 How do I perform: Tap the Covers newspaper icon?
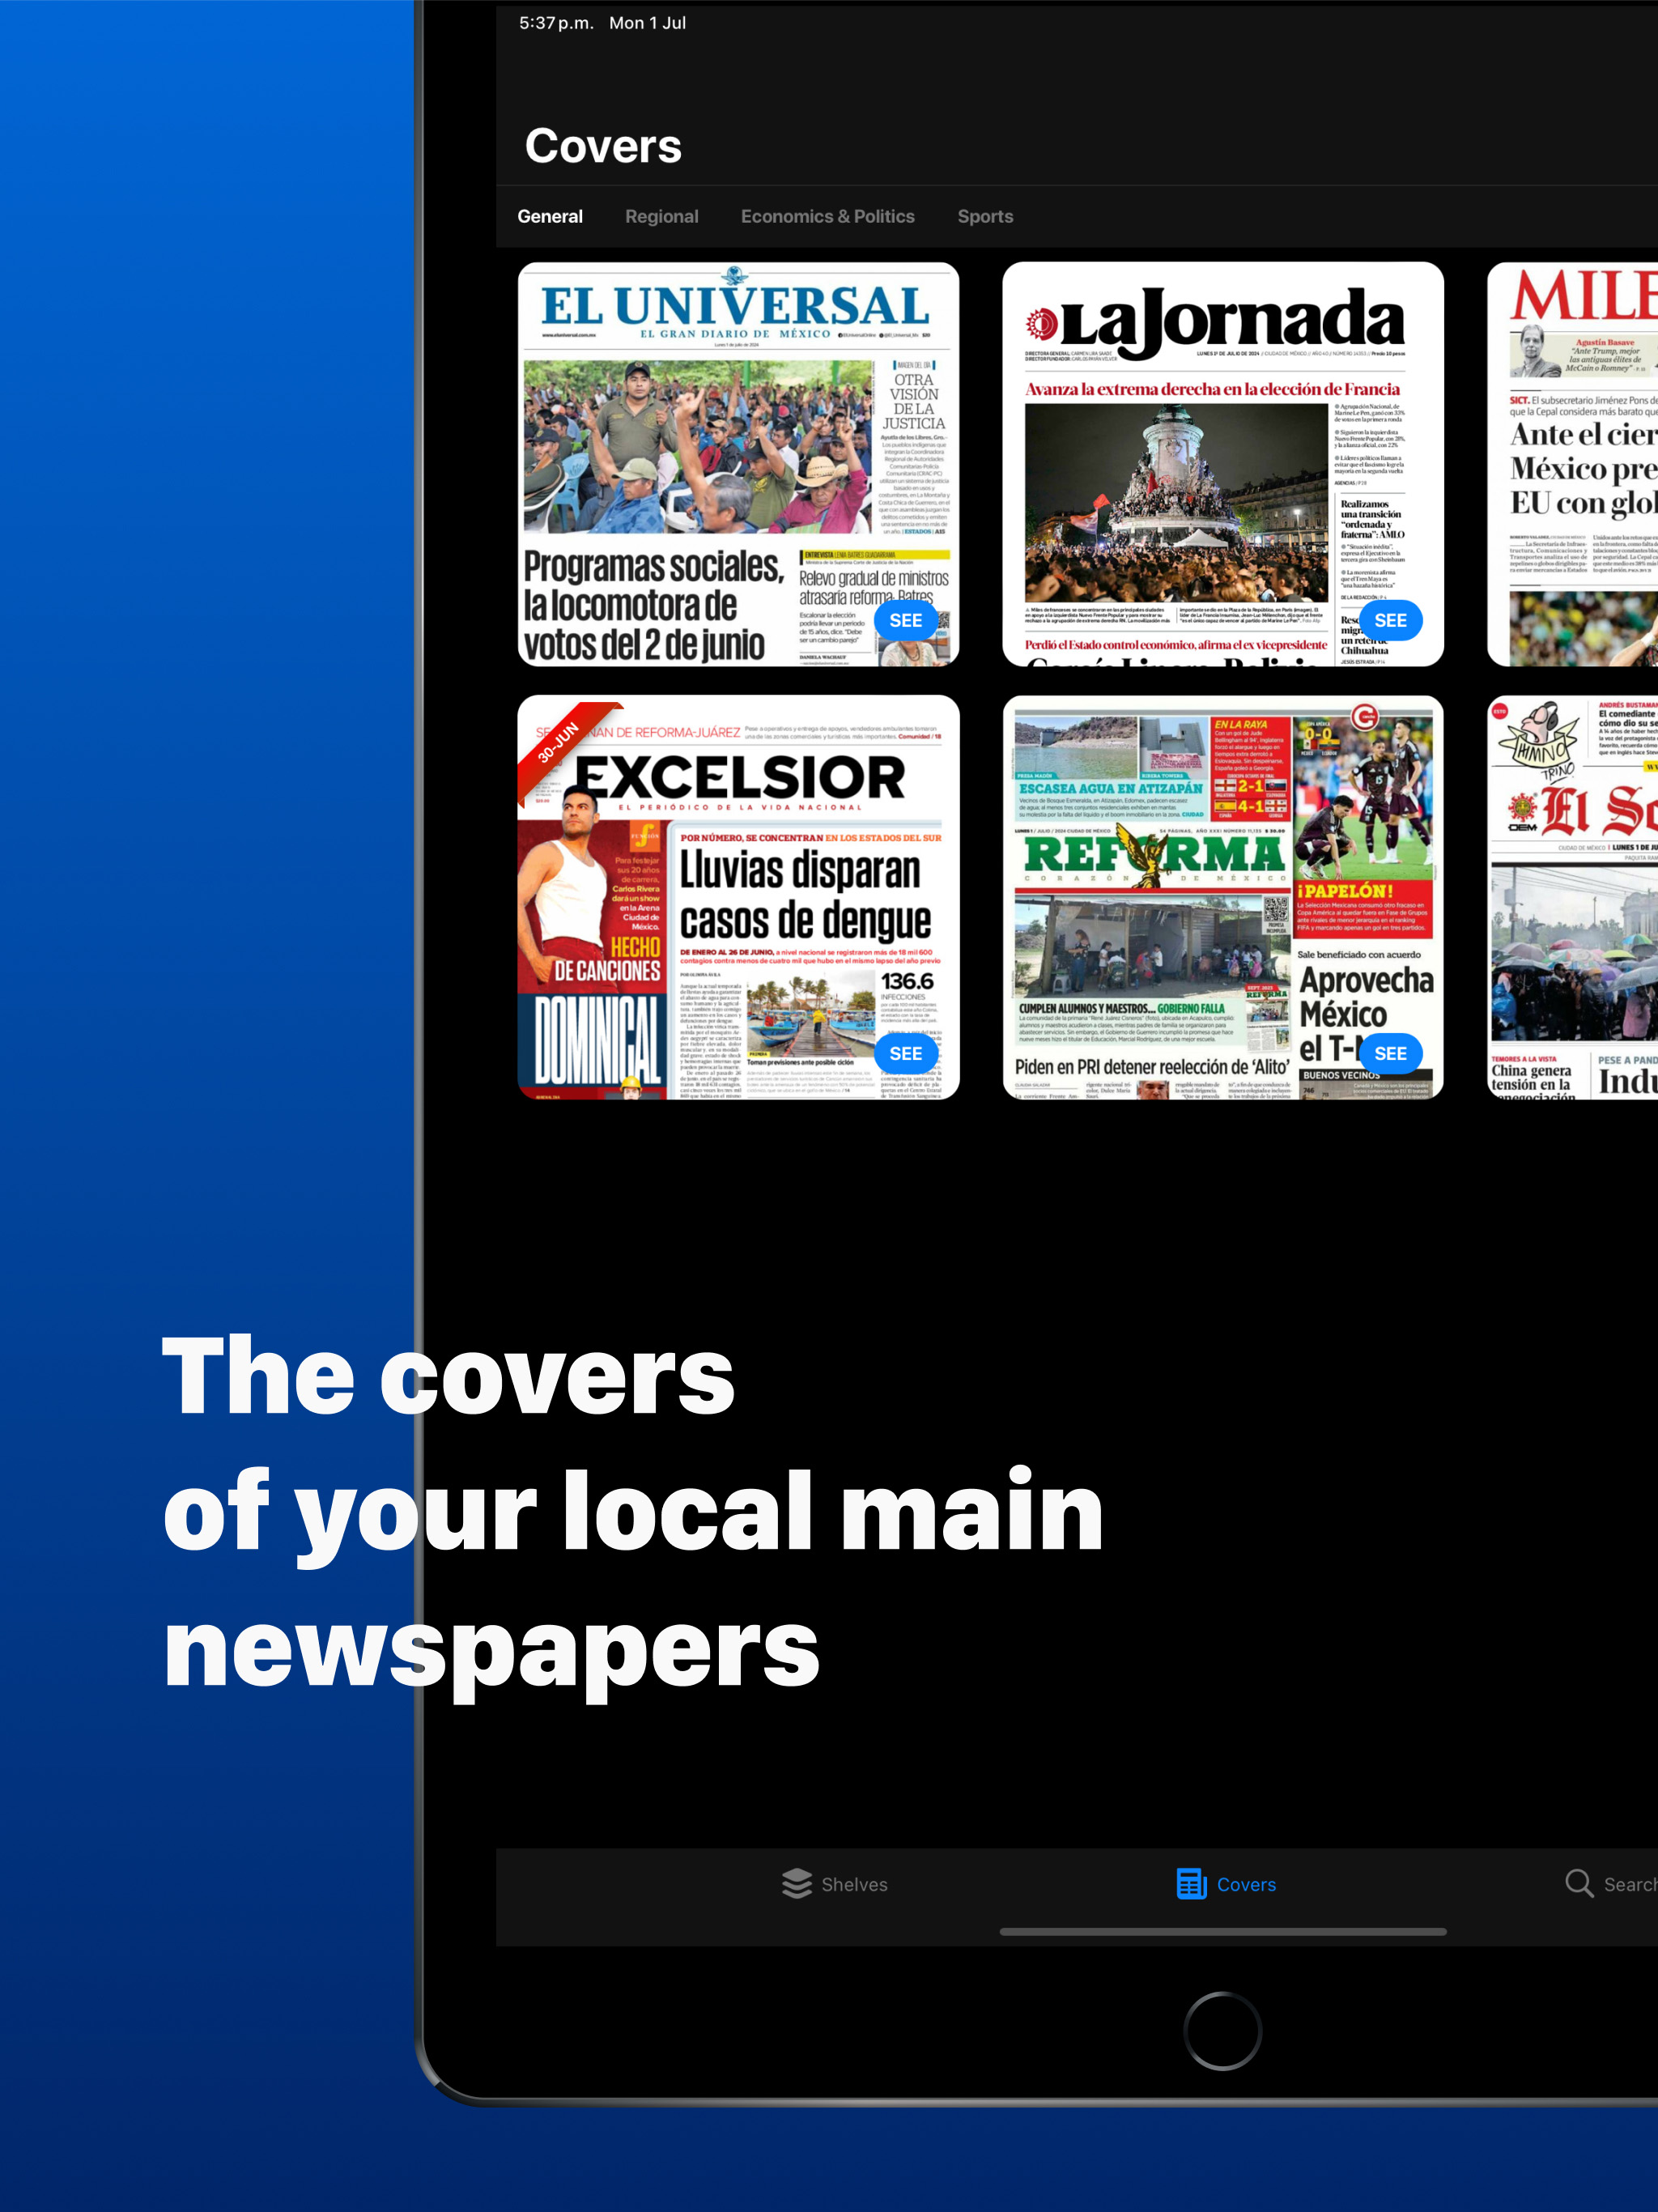click(x=1191, y=1884)
